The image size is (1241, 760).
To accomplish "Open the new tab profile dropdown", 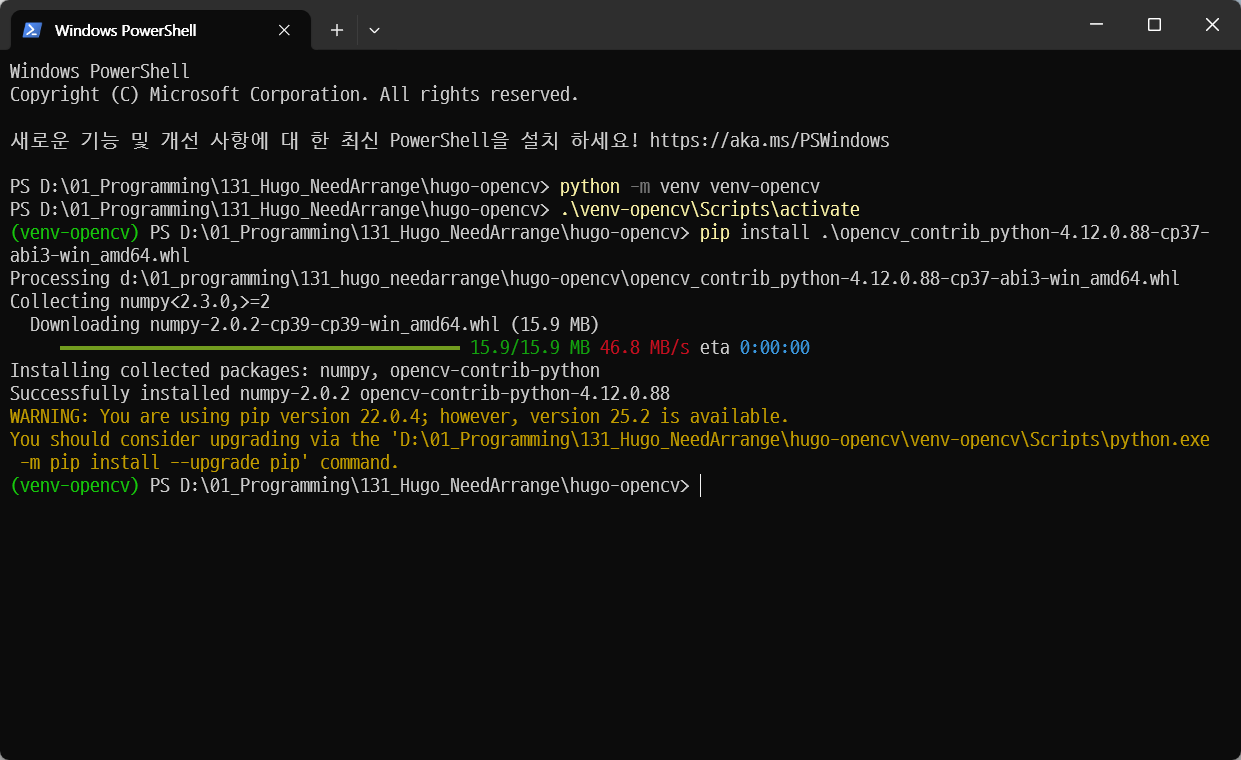I will pyautogui.click(x=374, y=30).
